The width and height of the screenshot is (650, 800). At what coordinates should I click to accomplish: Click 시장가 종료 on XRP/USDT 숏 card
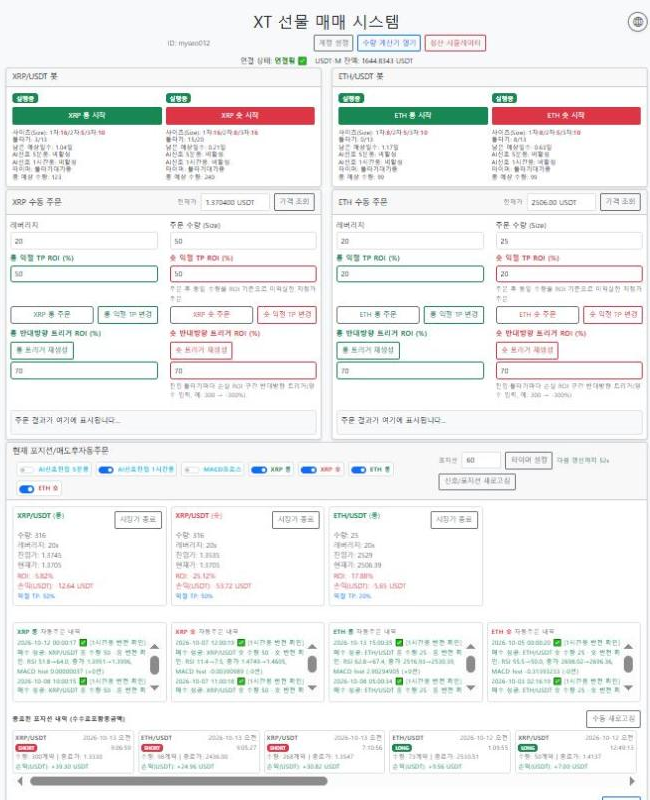click(x=296, y=520)
